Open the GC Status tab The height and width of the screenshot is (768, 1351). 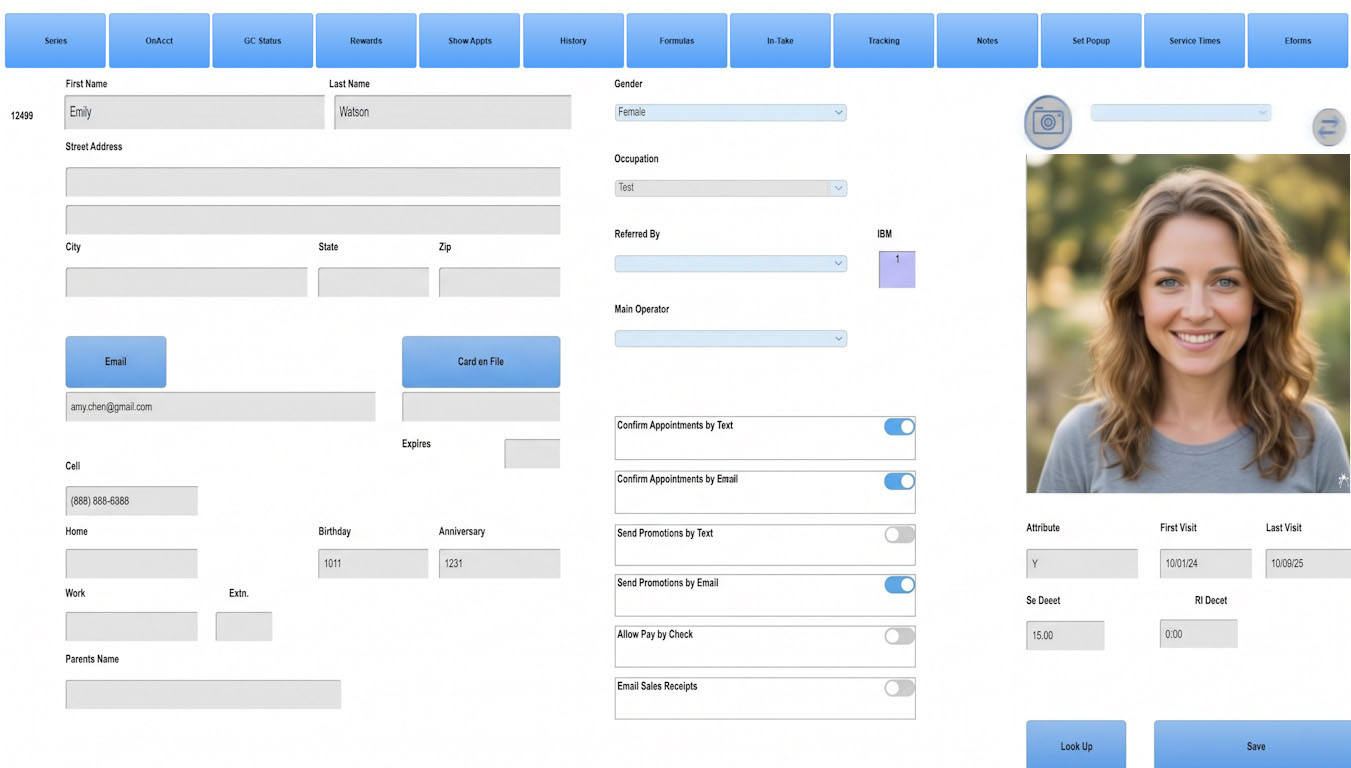click(263, 41)
